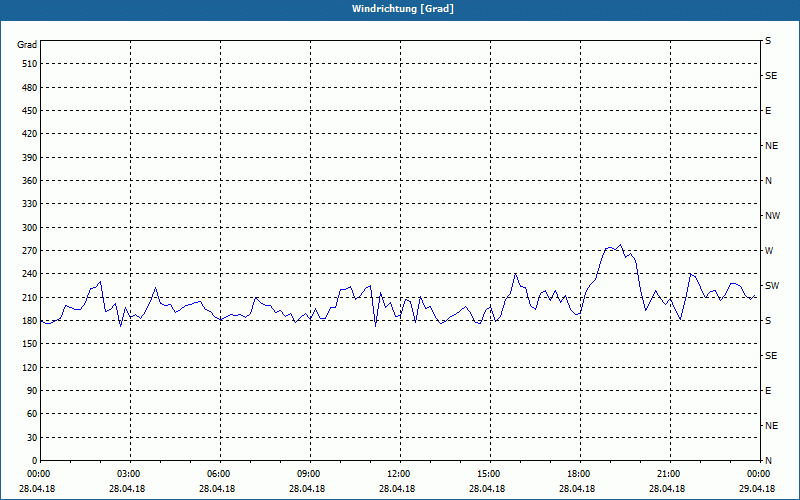Click the 450 y-axis label
The width and height of the screenshot is (800, 500).
[30, 111]
